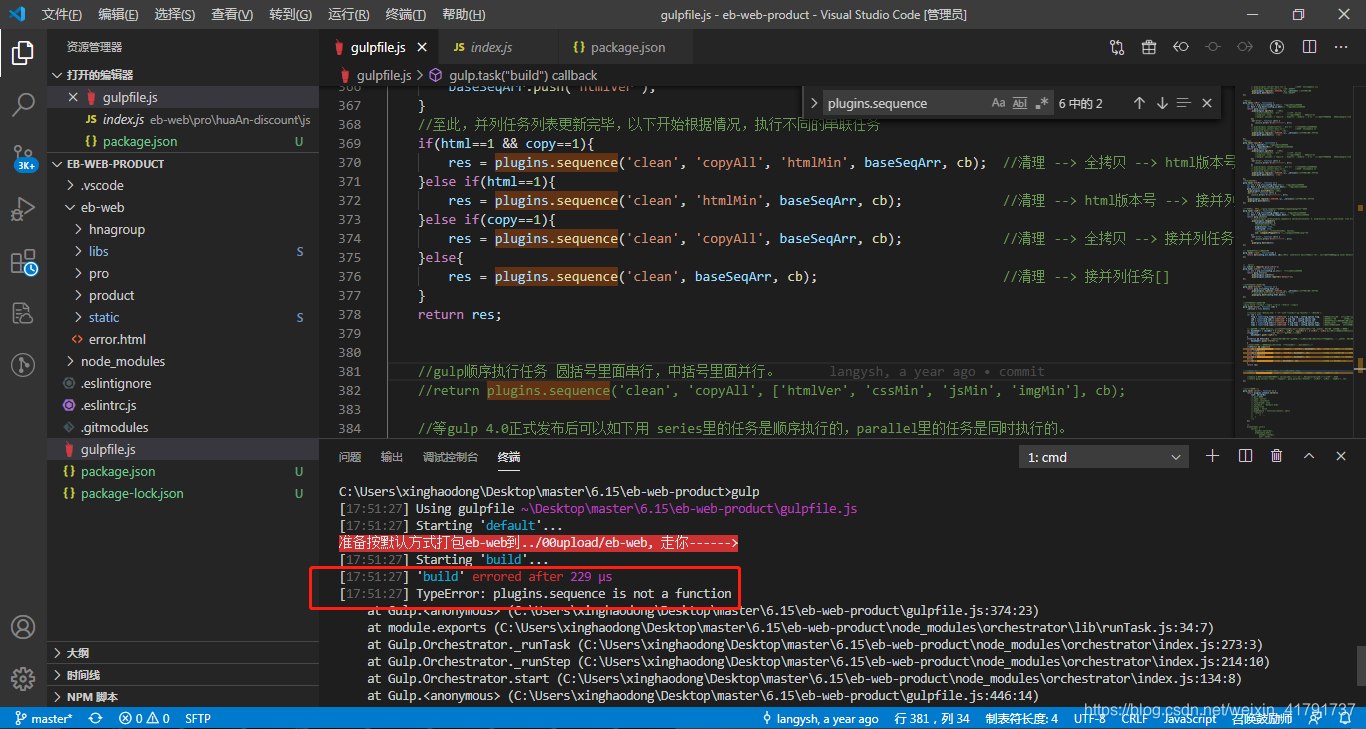Open the GitLens icon in activity bar

pyautogui.click(x=23, y=365)
